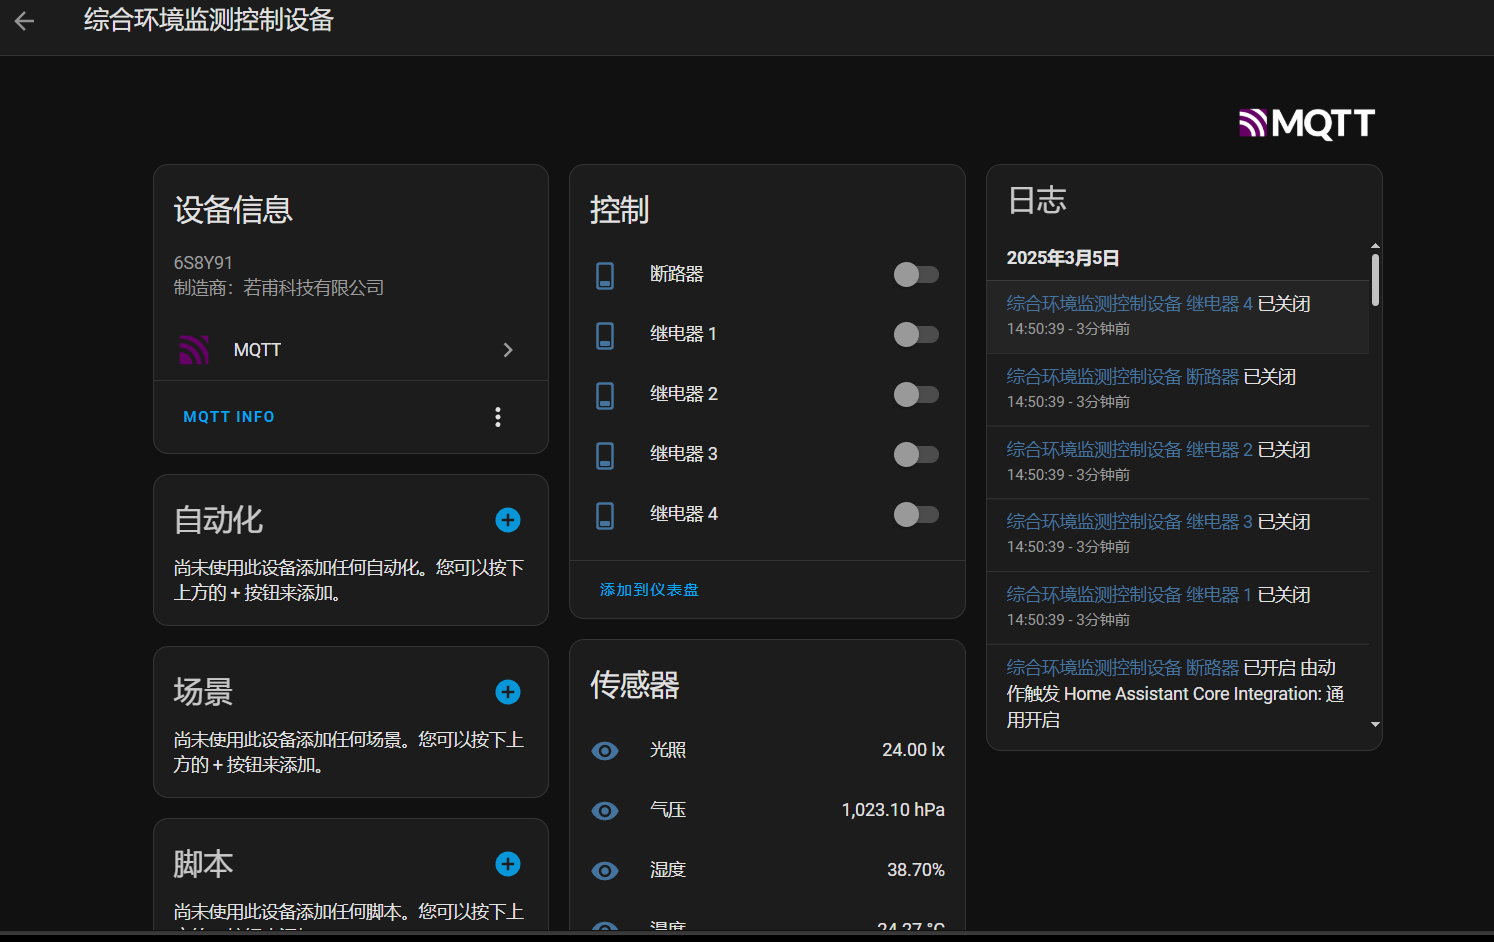The width and height of the screenshot is (1494, 942).
Task: Toggle the 断路器 switch on
Action: pyautogui.click(x=916, y=275)
